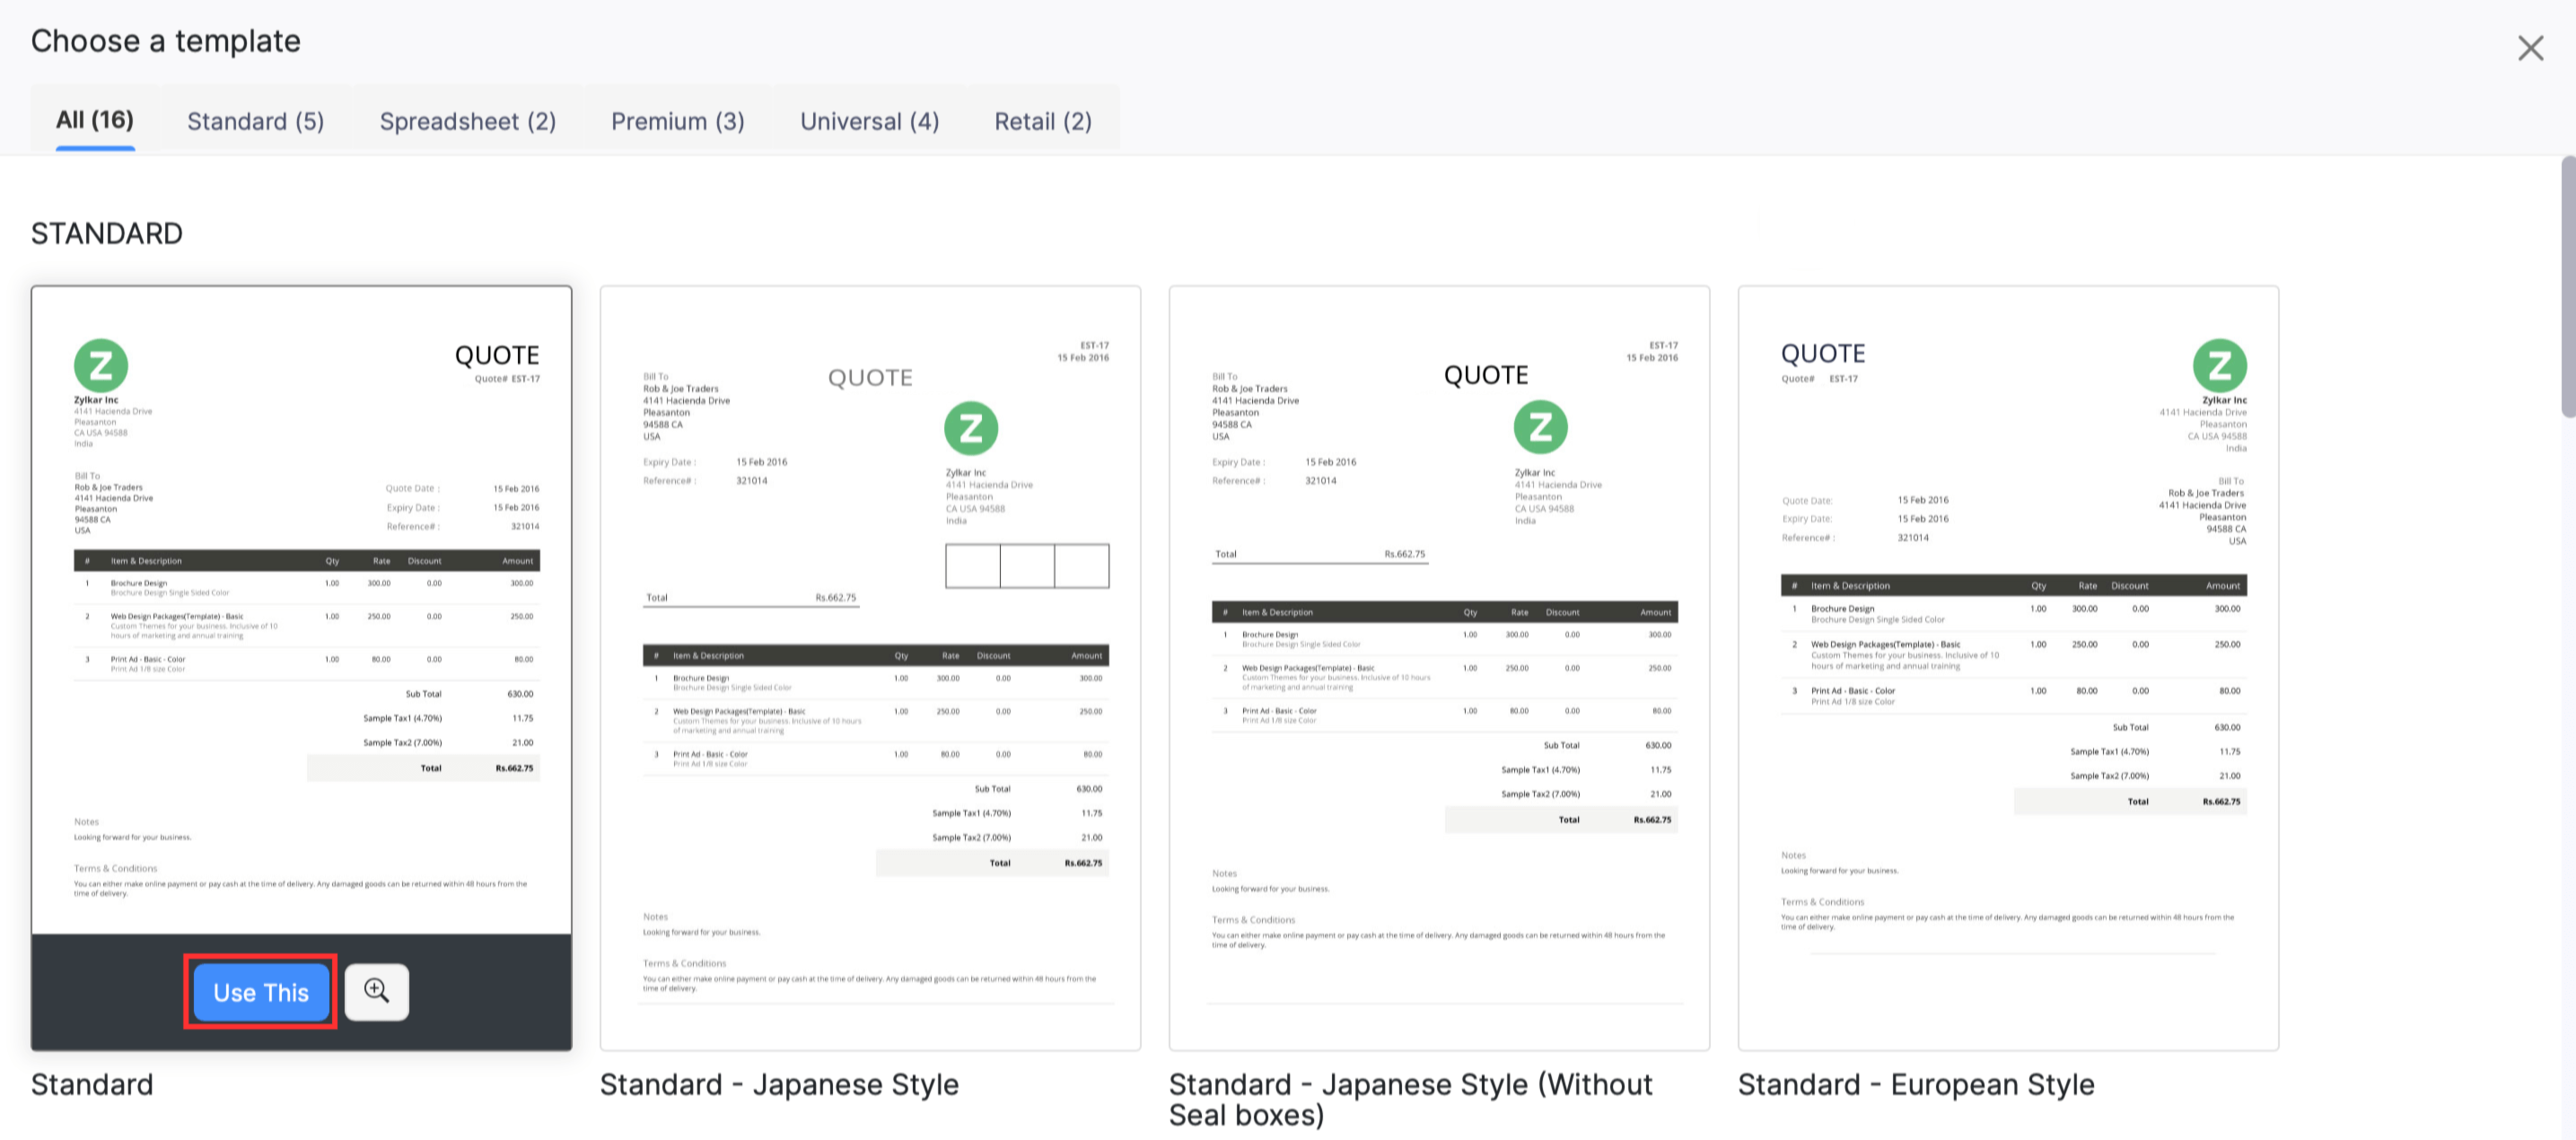2576x1140 pixels.
Task: Click the Standard - European Style label
Action: pyautogui.click(x=1915, y=1084)
